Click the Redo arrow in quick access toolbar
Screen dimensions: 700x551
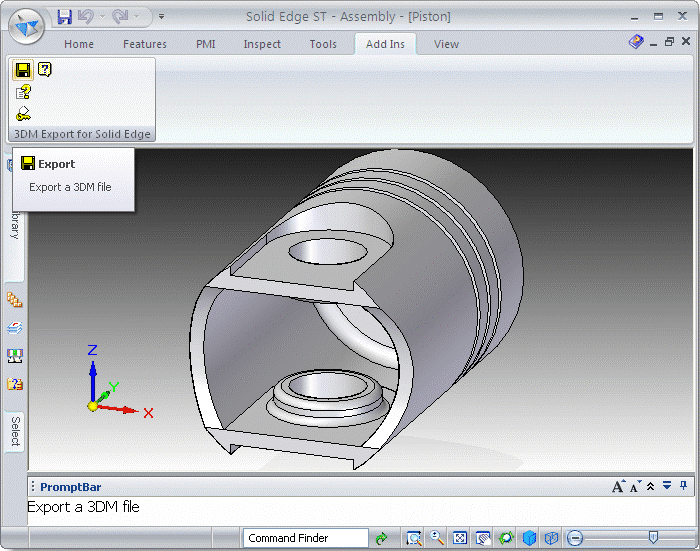point(120,17)
